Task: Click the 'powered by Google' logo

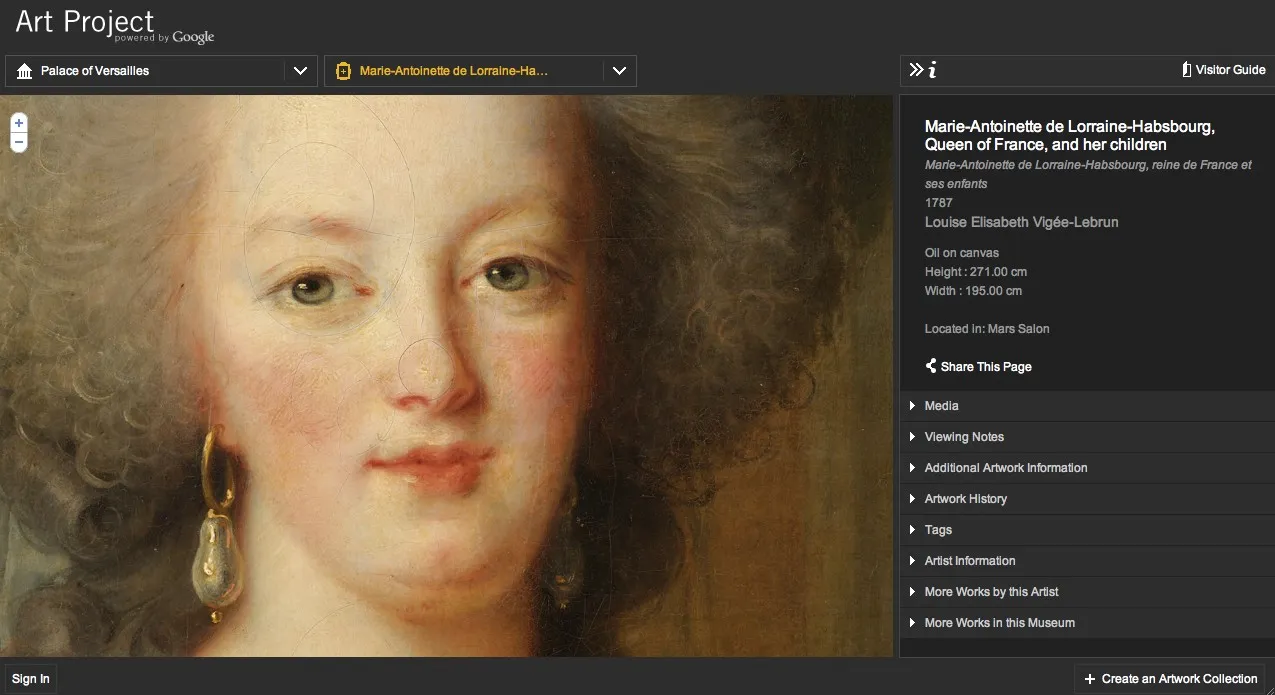Action: (x=165, y=38)
